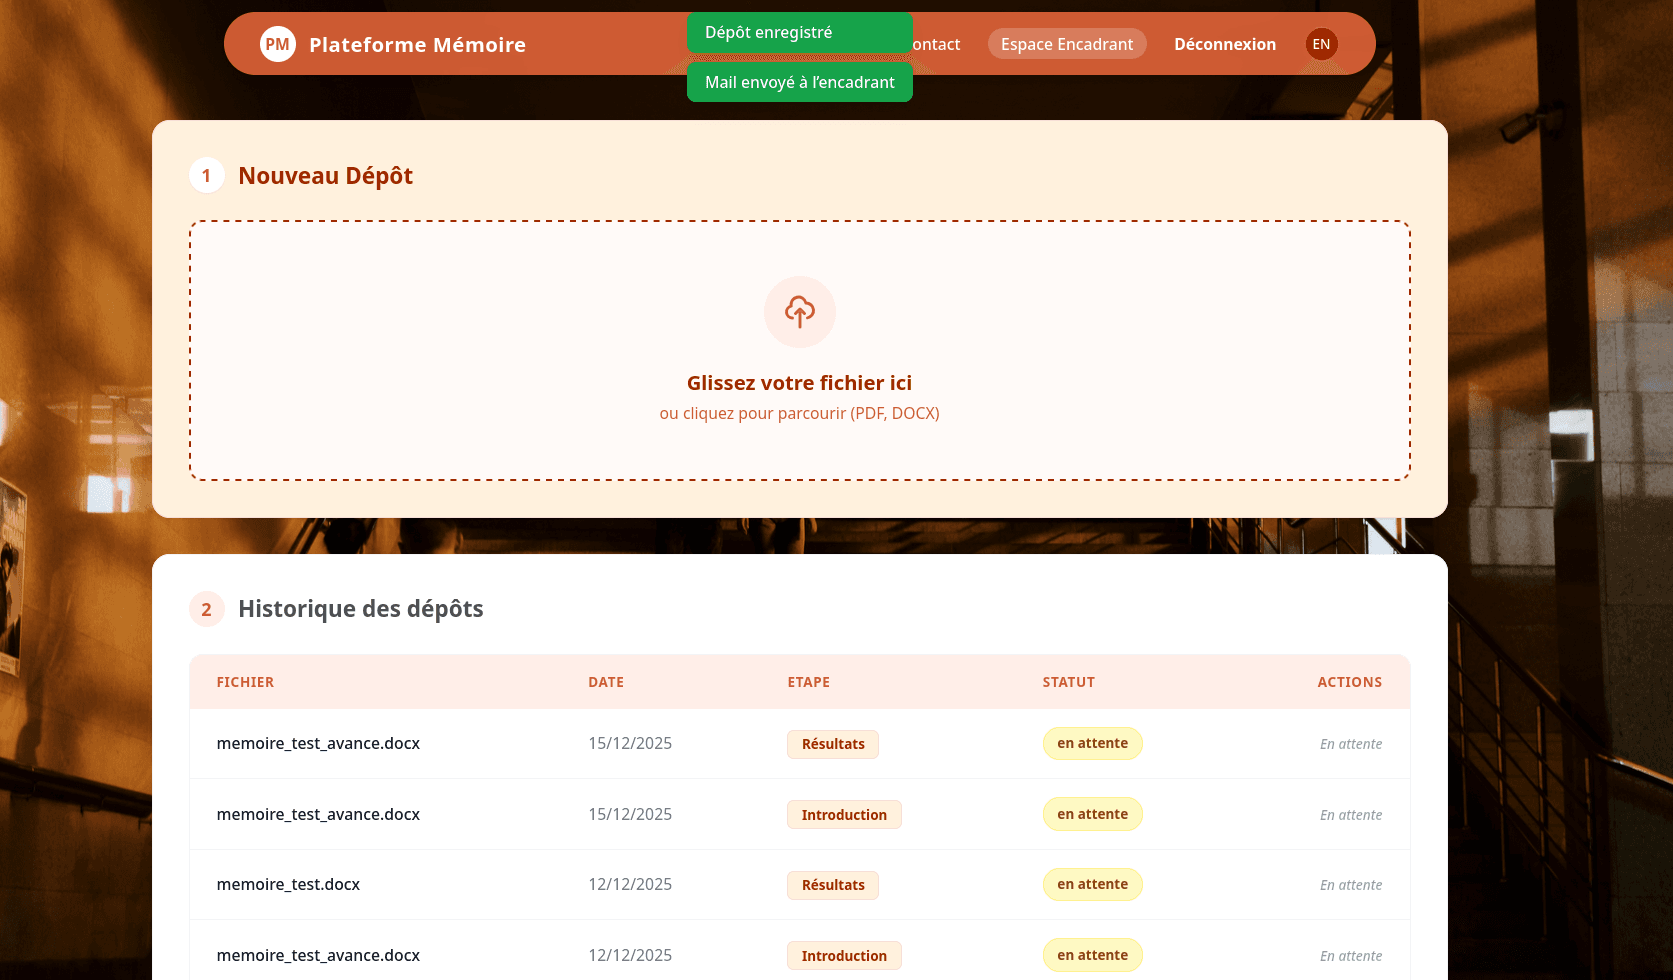Click 'Glissez votre fichier ici' text
The height and width of the screenshot is (980, 1673).
[799, 383]
